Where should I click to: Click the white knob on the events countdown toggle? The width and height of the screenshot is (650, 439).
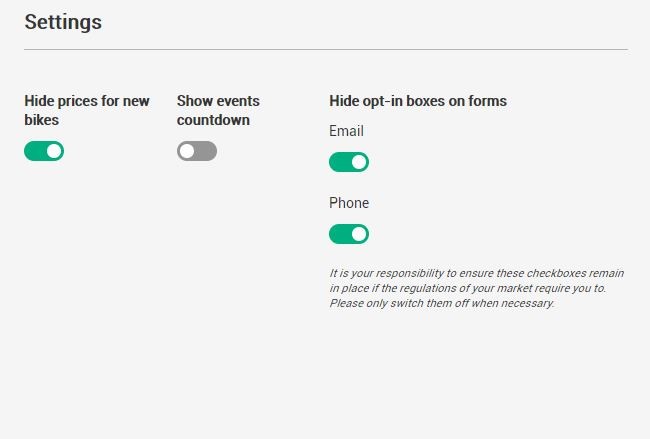pos(187,151)
